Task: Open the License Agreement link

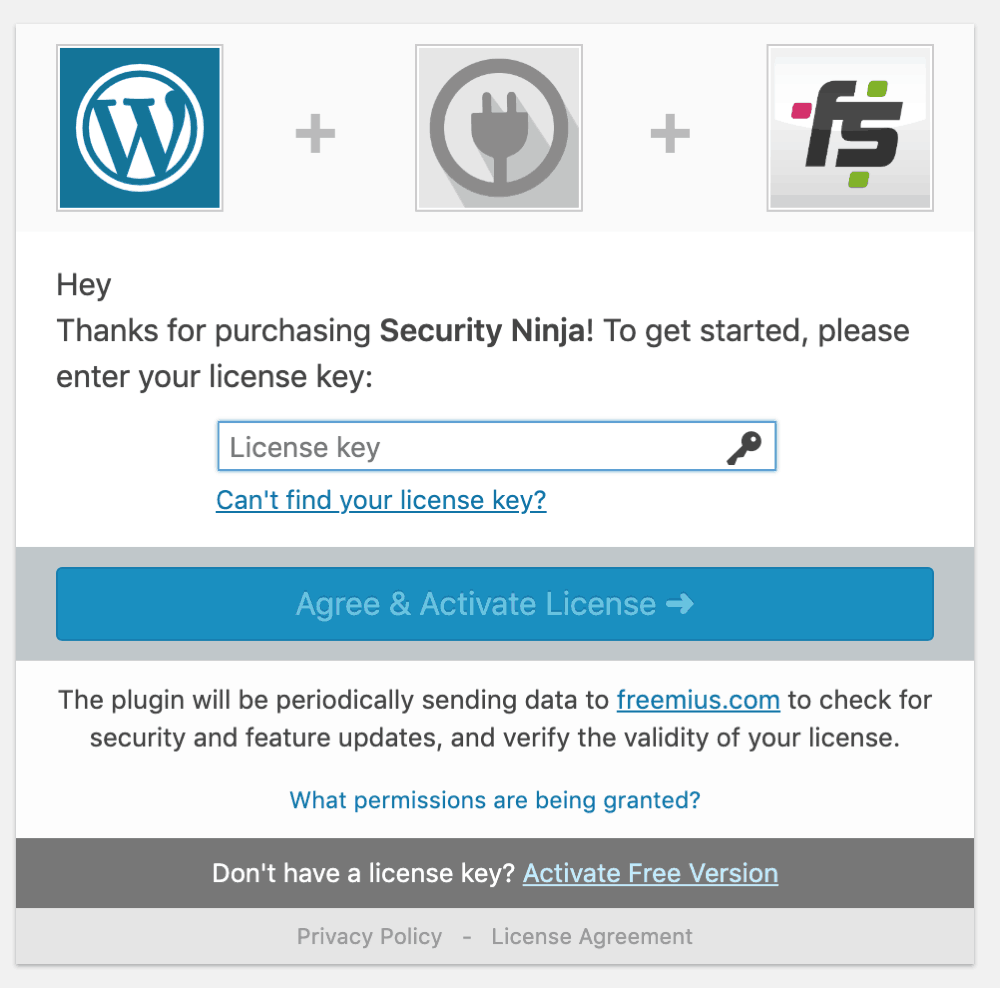Action: point(592,937)
